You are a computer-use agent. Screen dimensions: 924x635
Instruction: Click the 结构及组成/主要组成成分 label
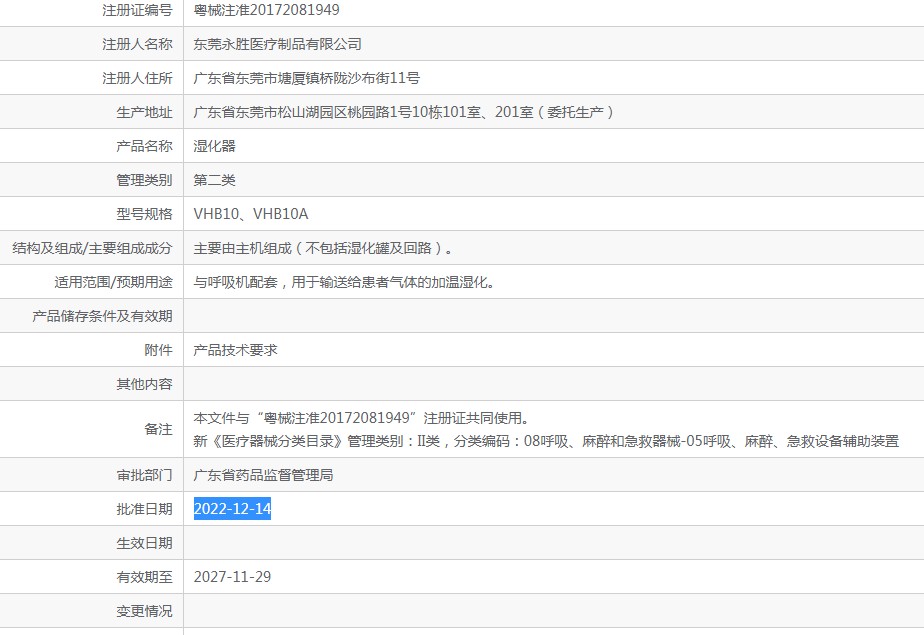(x=93, y=248)
